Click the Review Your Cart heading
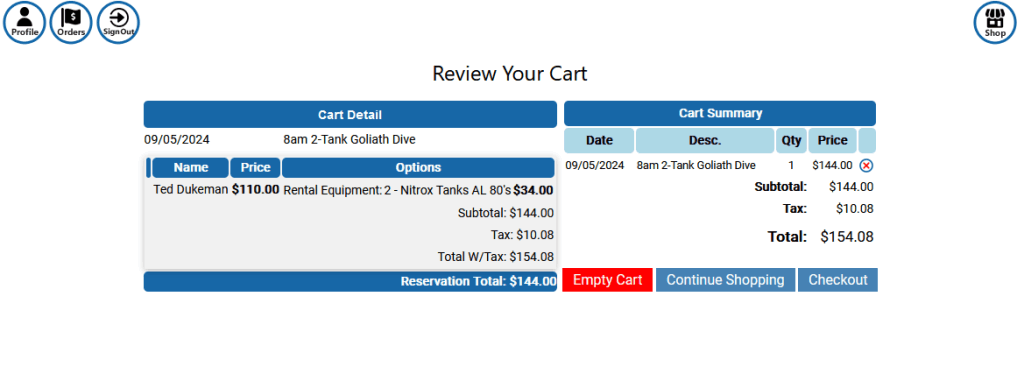 510,73
